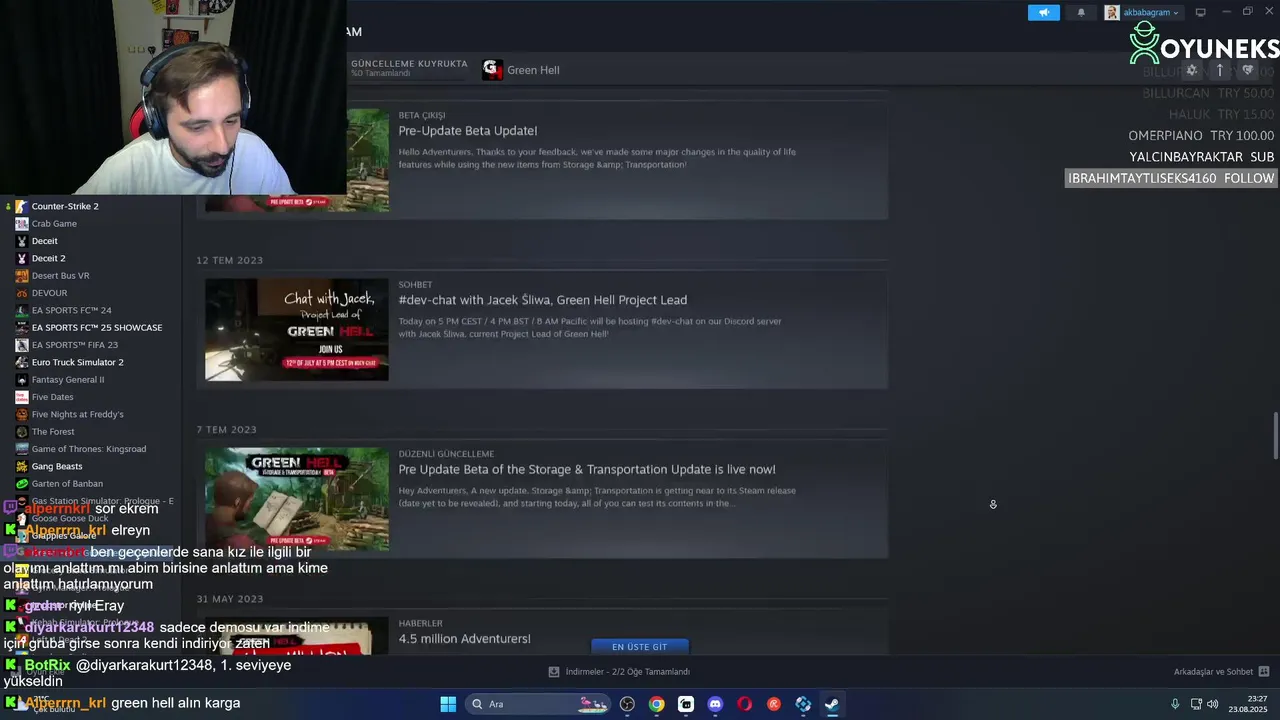Select Crab Game in library list

54,223
